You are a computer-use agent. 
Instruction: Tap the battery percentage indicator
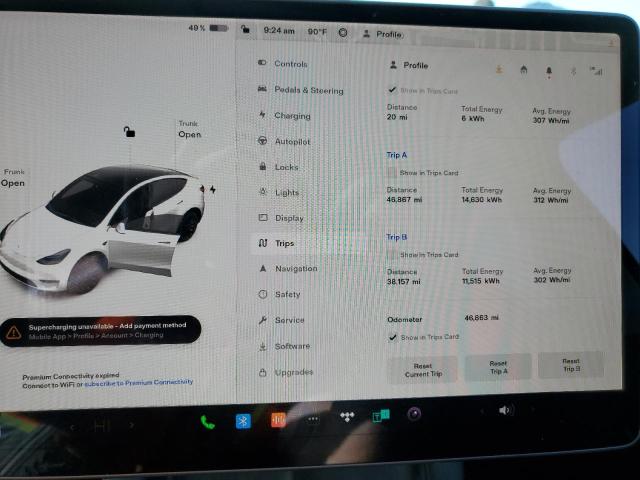pyautogui.click(x=208, y=28)
